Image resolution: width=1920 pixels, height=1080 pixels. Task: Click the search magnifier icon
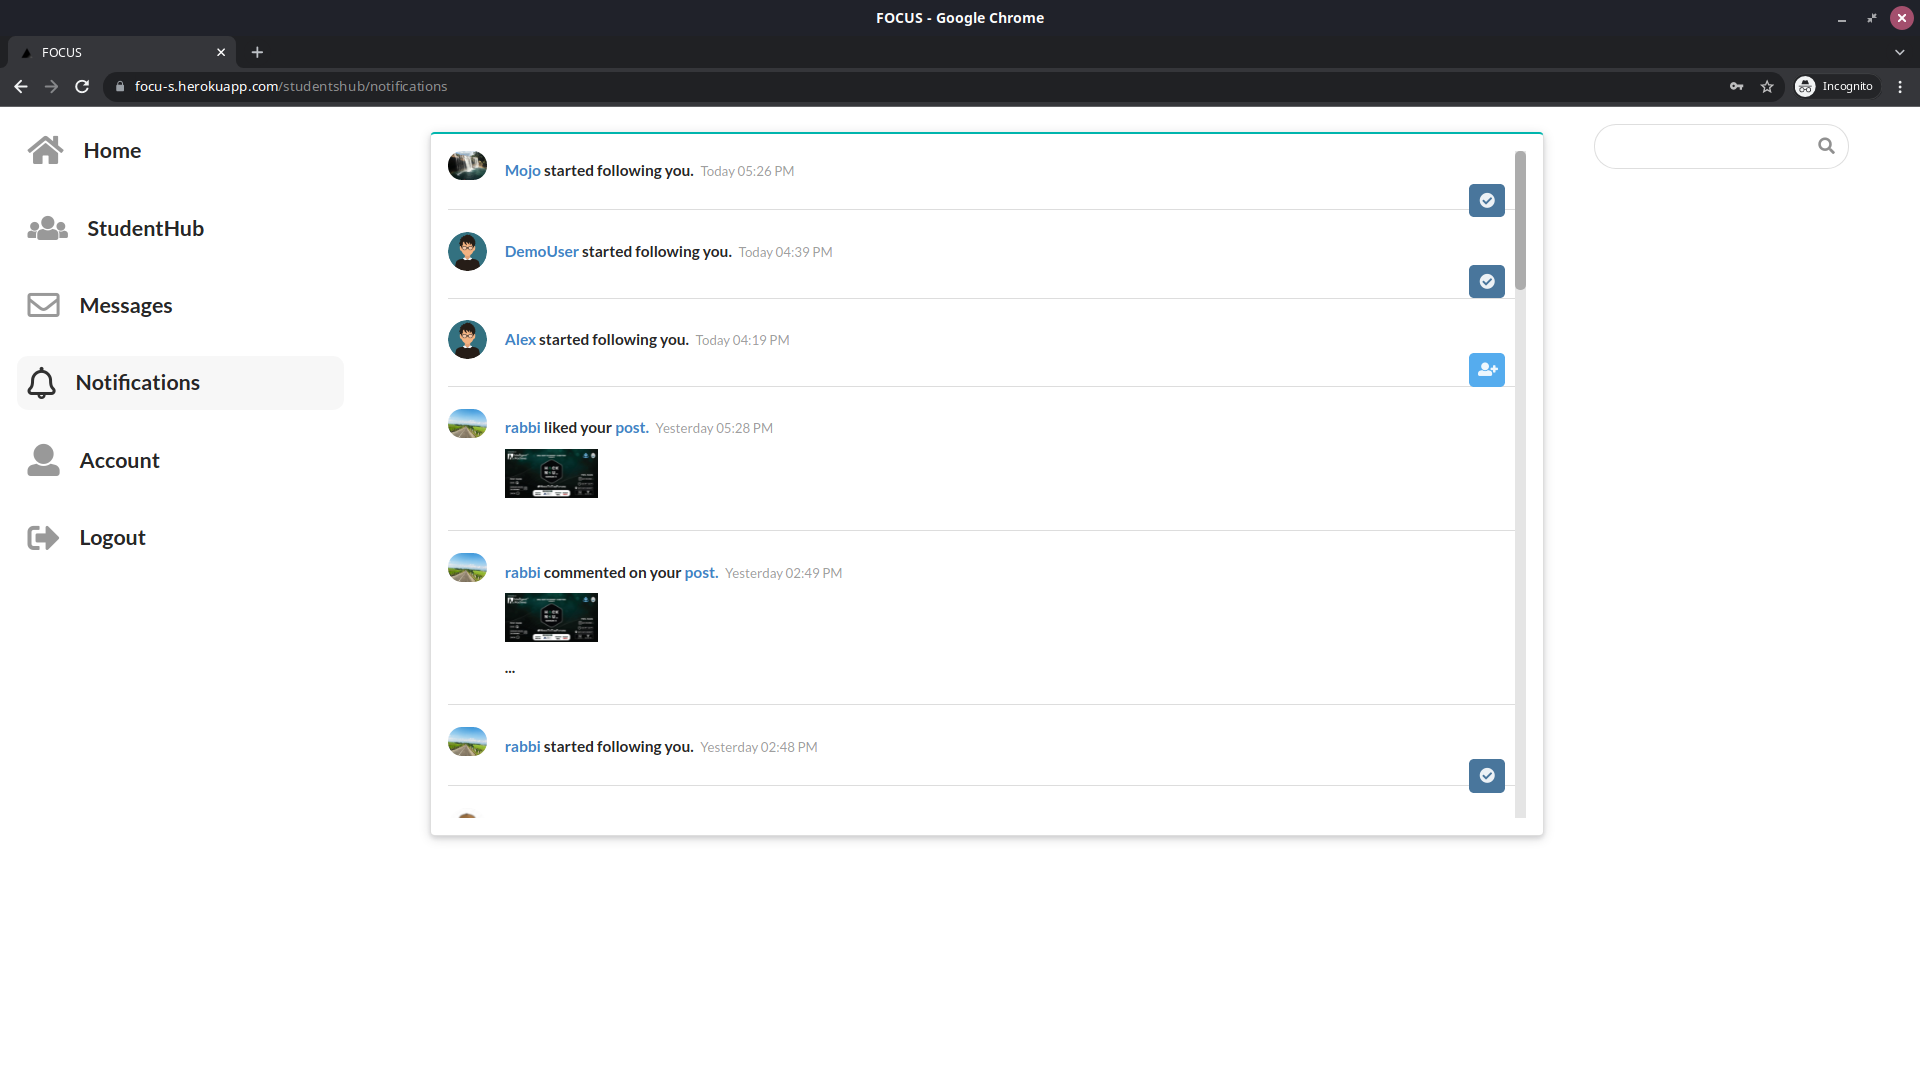point(1826,145)
